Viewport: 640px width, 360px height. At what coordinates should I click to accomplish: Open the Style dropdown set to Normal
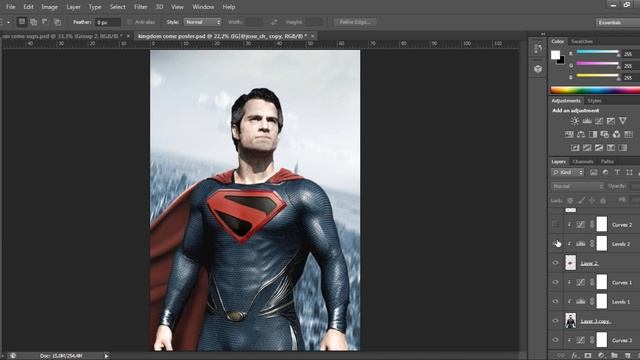[x=202, y=22]
